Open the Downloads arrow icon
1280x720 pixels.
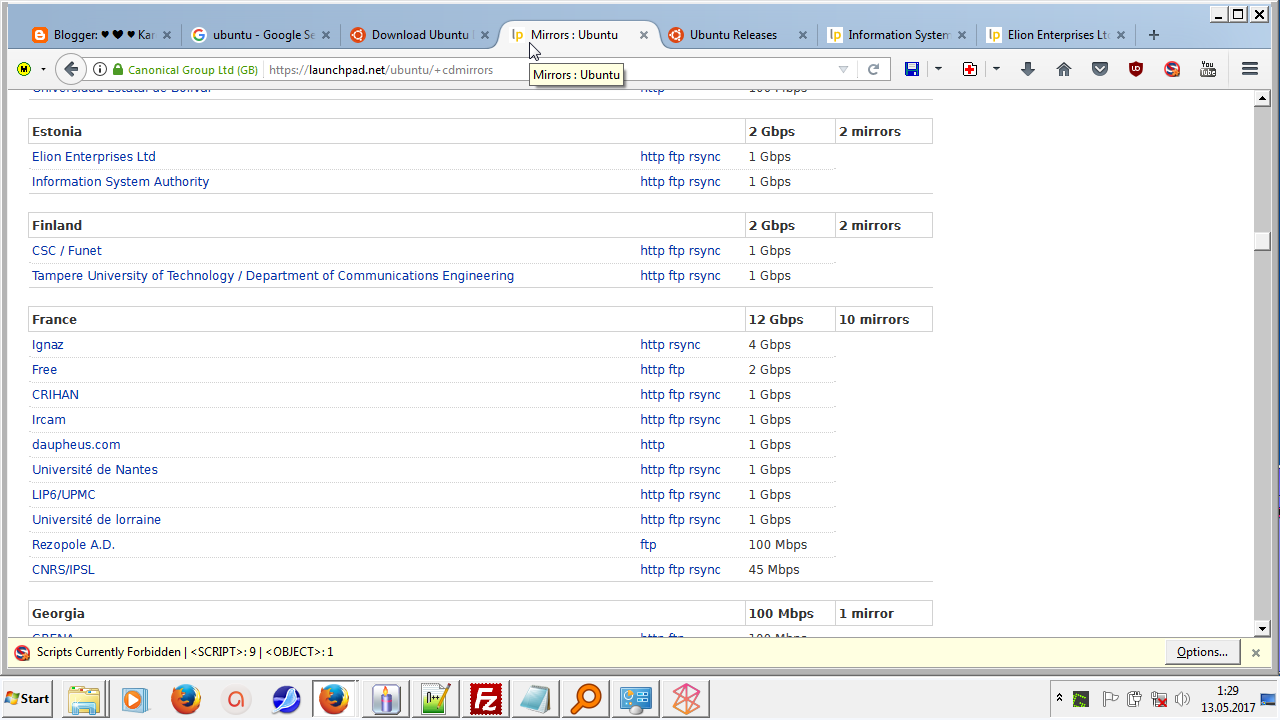click(1028, 69)
